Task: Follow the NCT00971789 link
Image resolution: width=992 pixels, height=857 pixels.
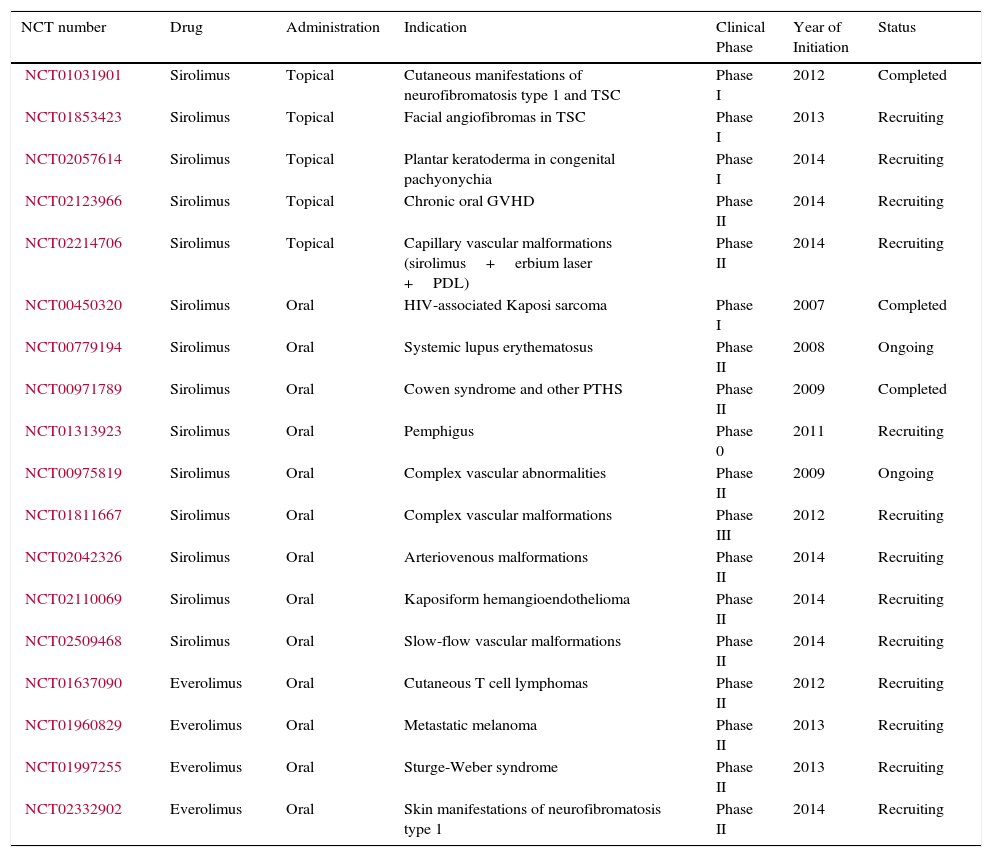Action: (73, 389)
